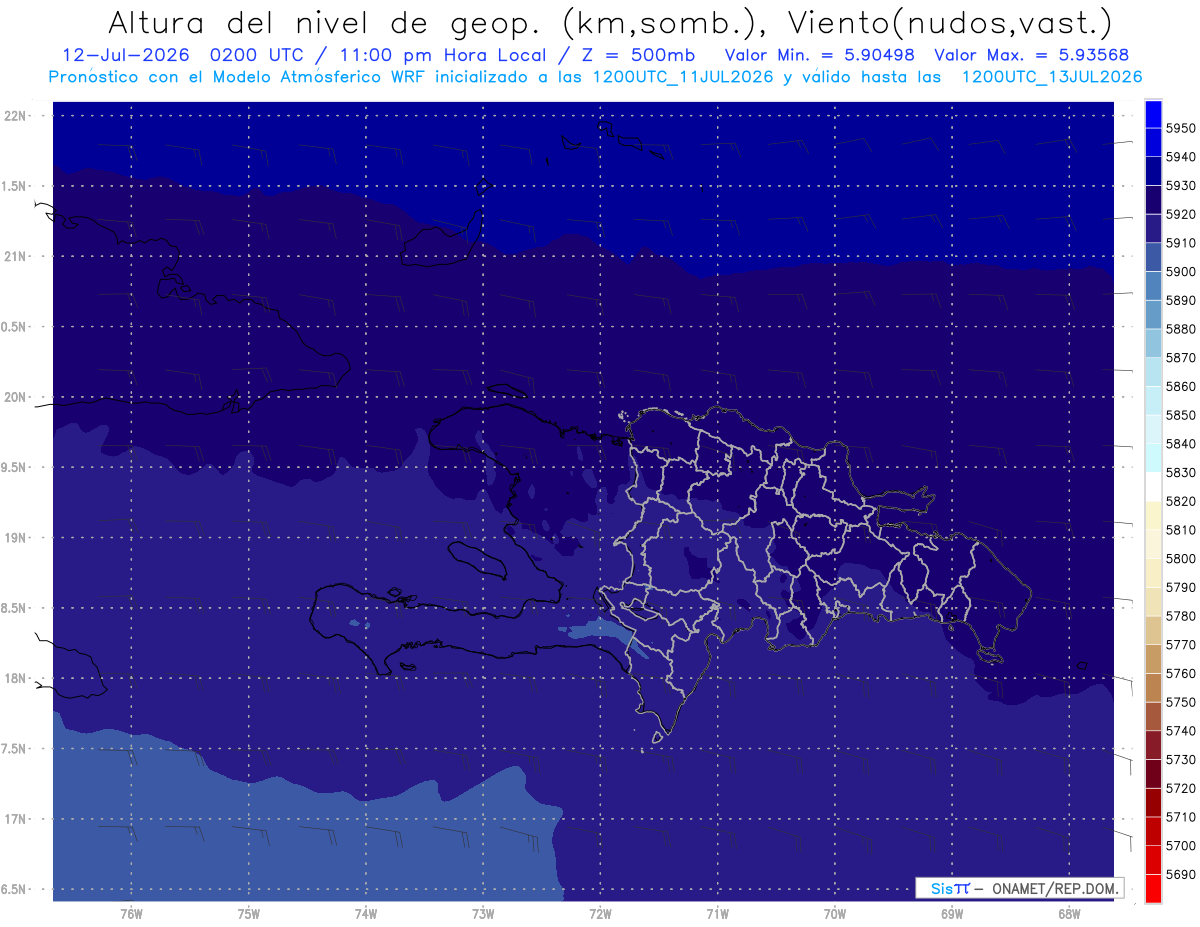Click the 70W longitude axis label
Image resolution: width=1200 pixels, height=927 pixels.
[835, 914]
